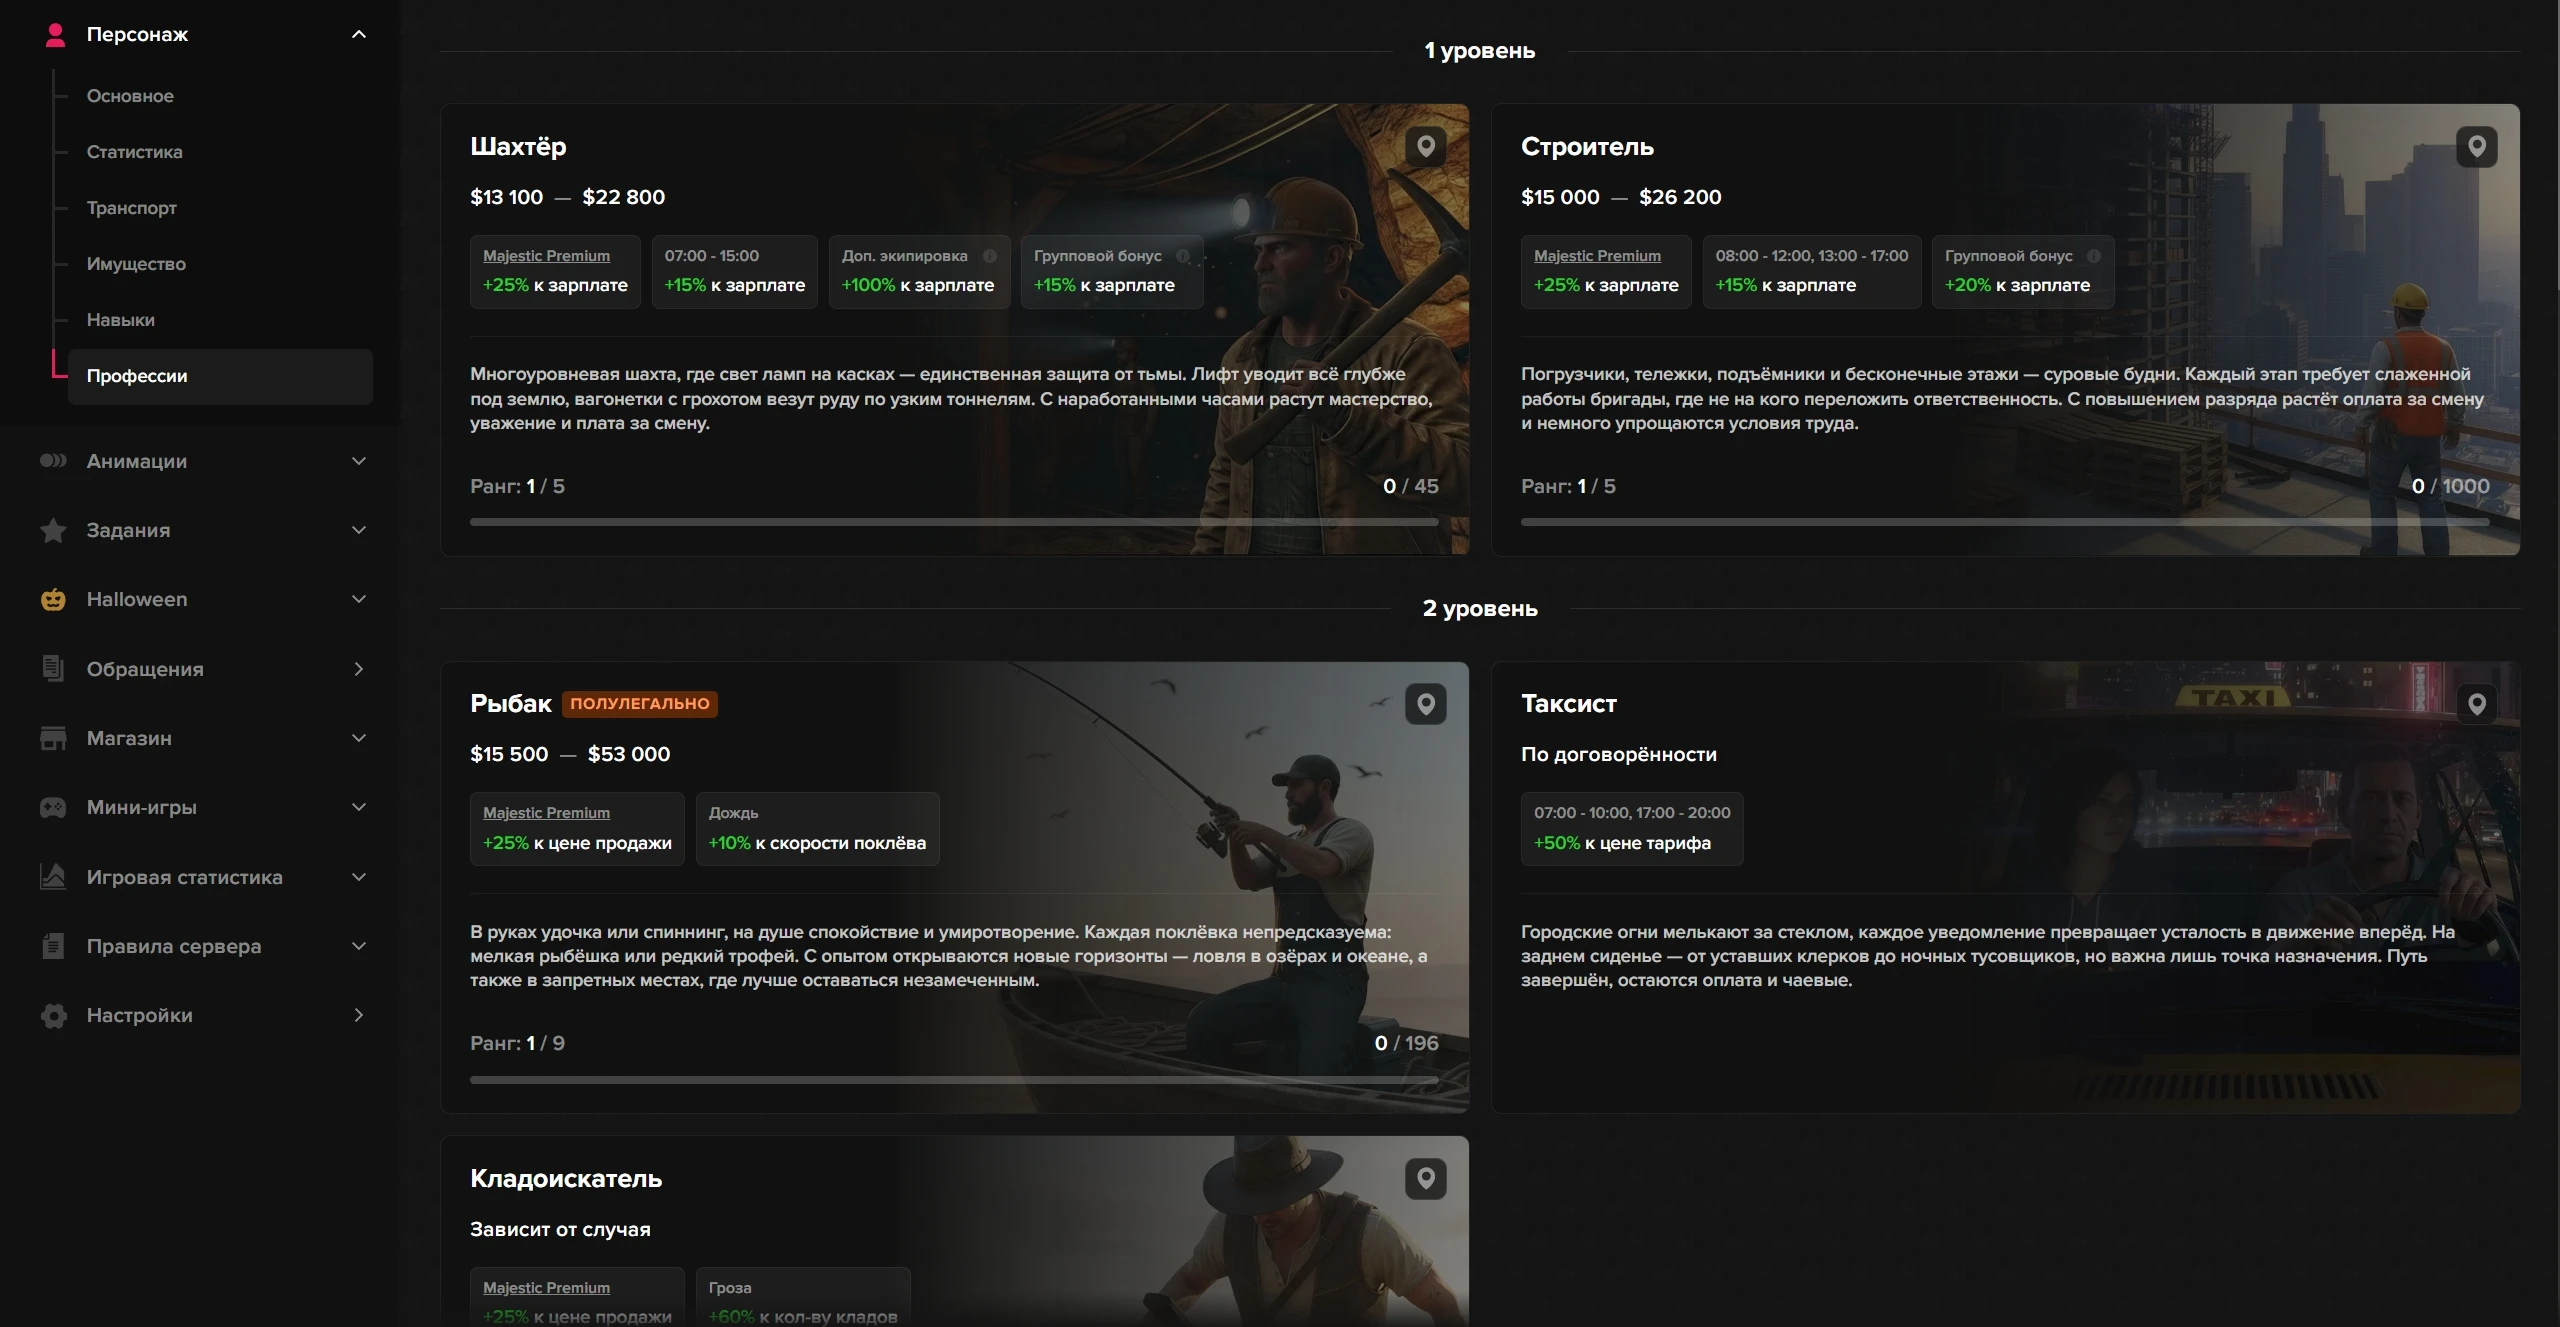Expand the Halloween section chevron

pyautogui.click(x=359, y=599)
